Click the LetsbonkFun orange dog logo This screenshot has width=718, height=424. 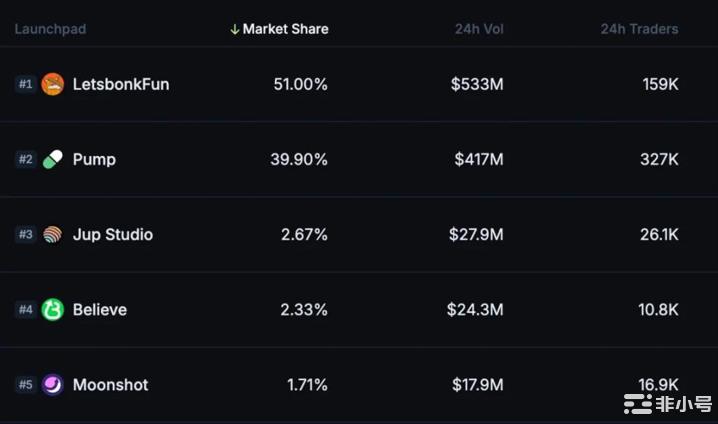point(53,84)
